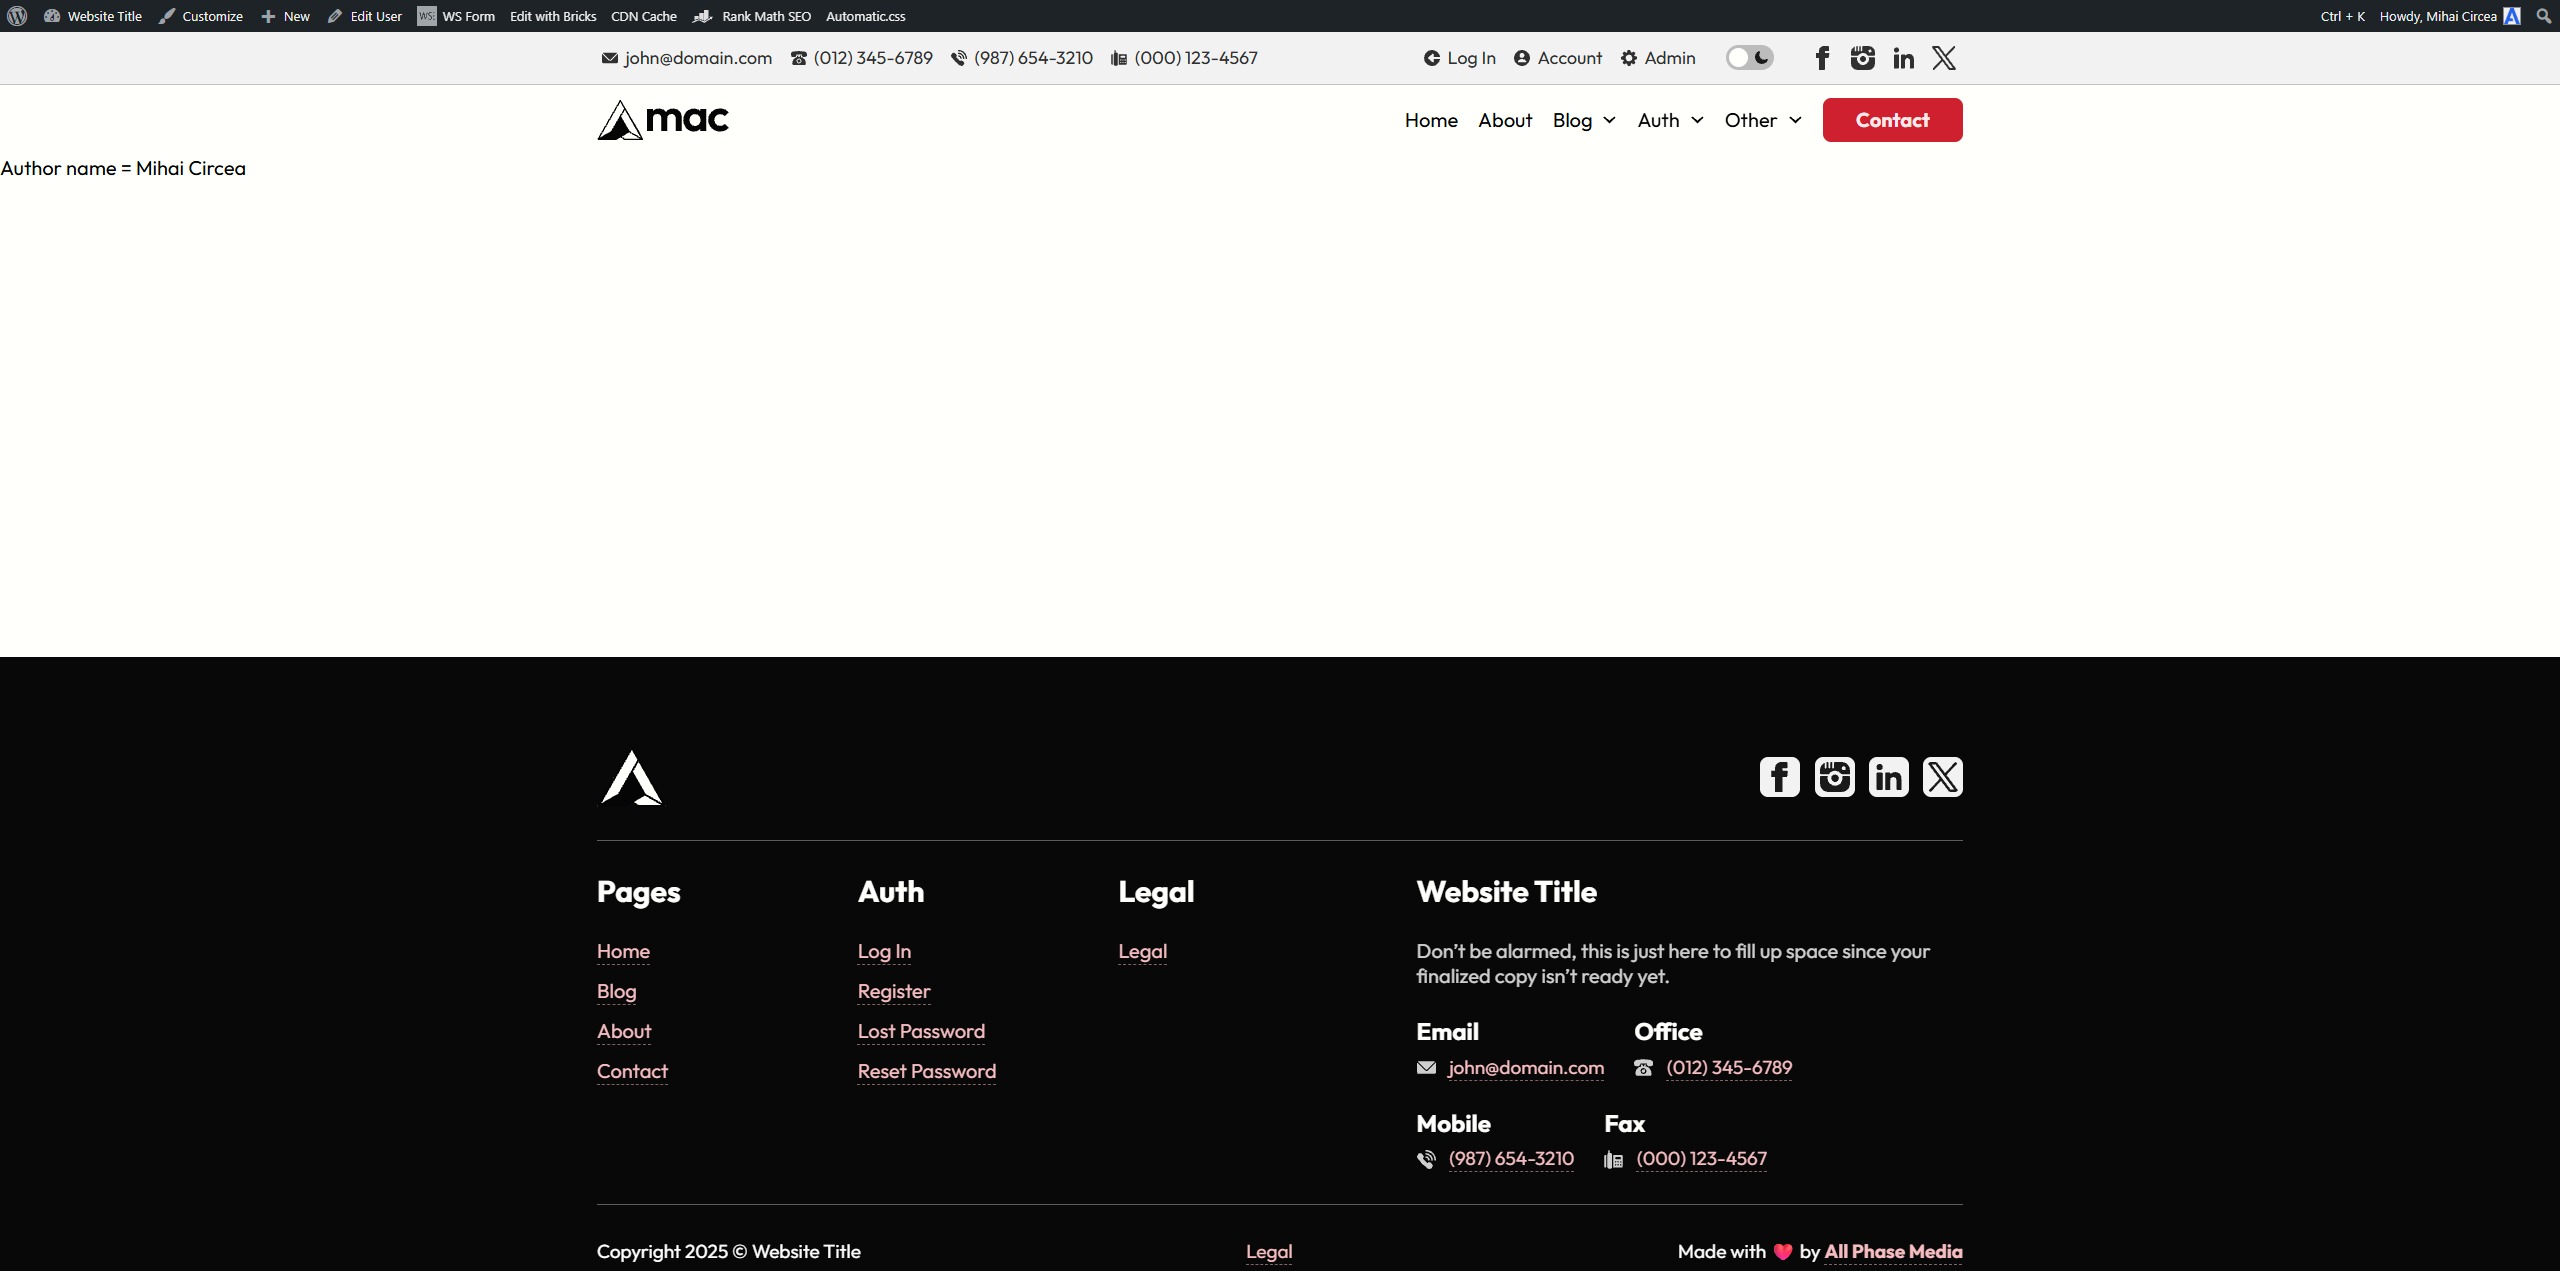Click the WordPress logo in the admin bar
Screen dimensions: 2560x1271
pos(16,16)
